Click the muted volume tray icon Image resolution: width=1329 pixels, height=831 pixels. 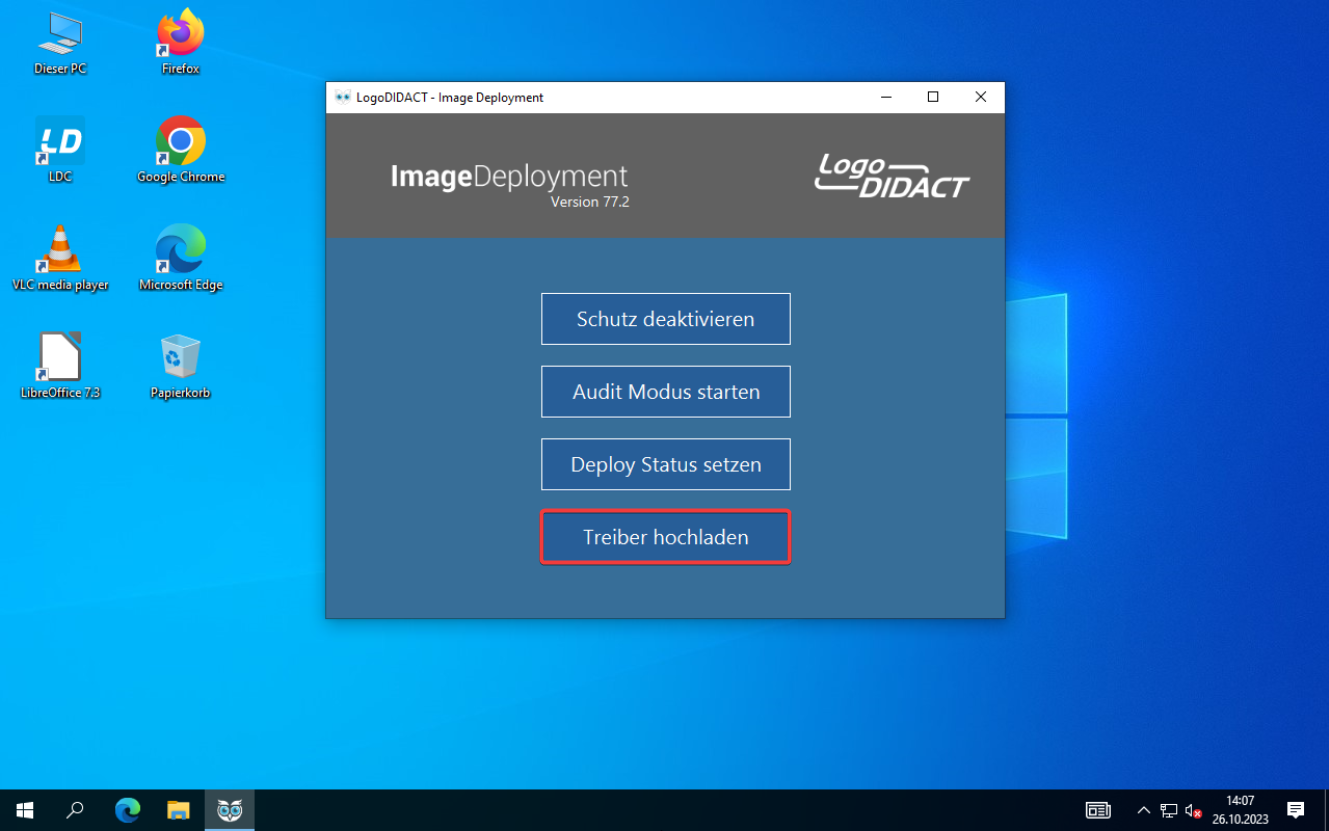pos(1193,810)
